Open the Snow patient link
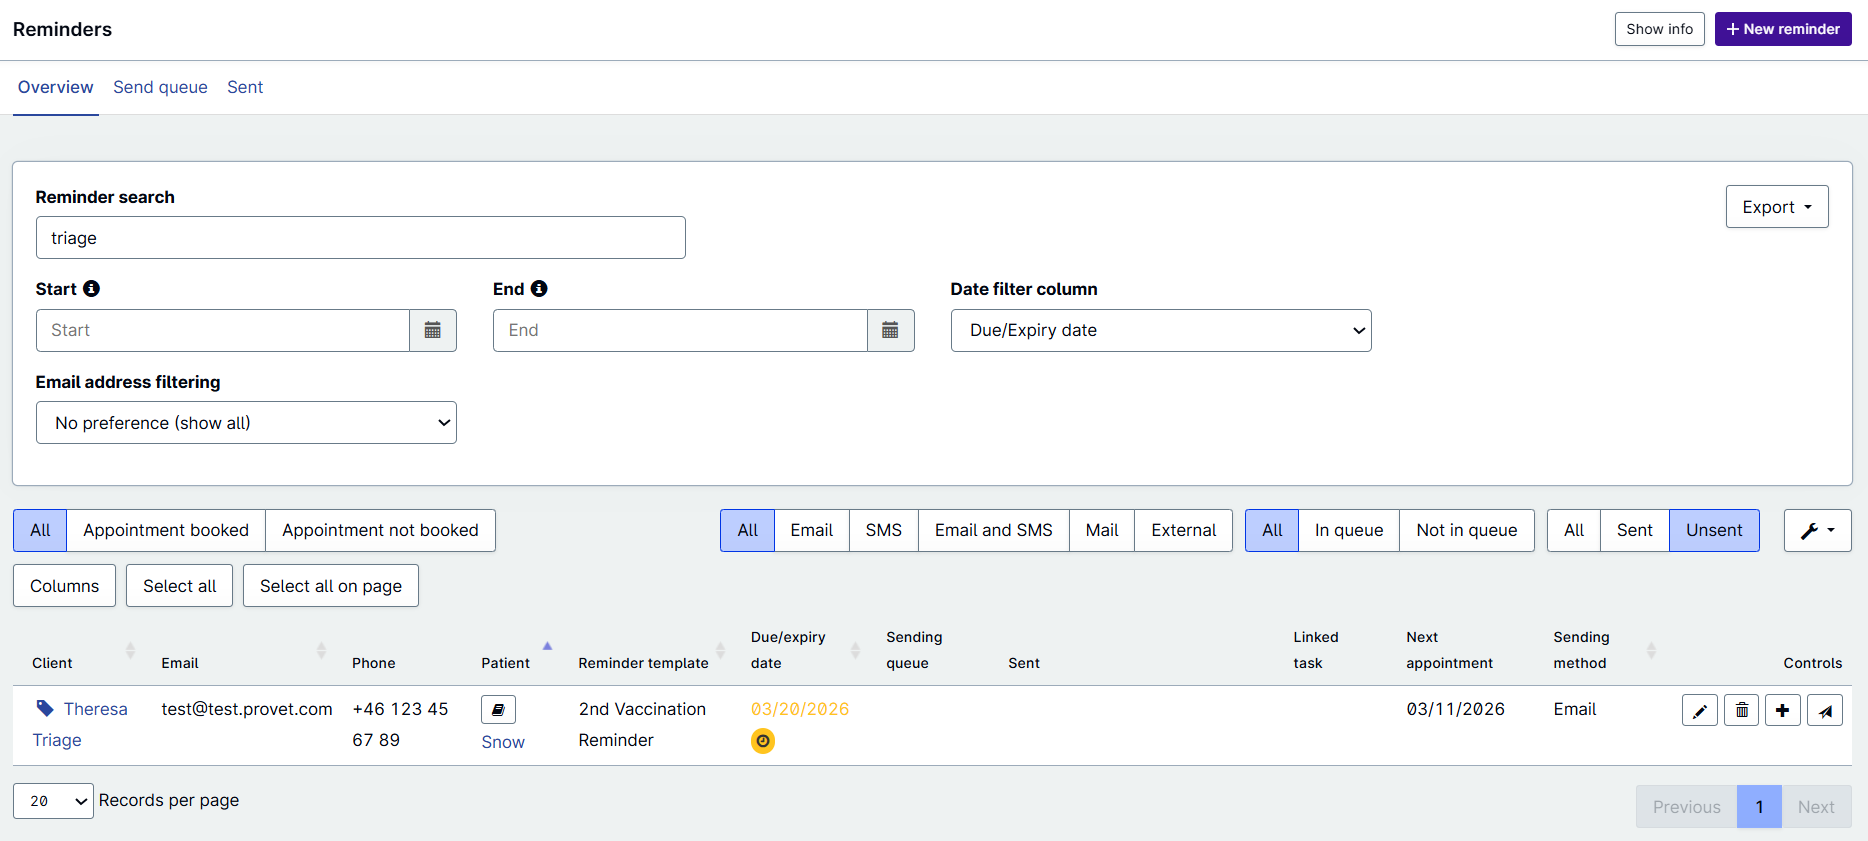Image resolution: width=1868 pixels, height=841 pixels. tap(503, 742)
